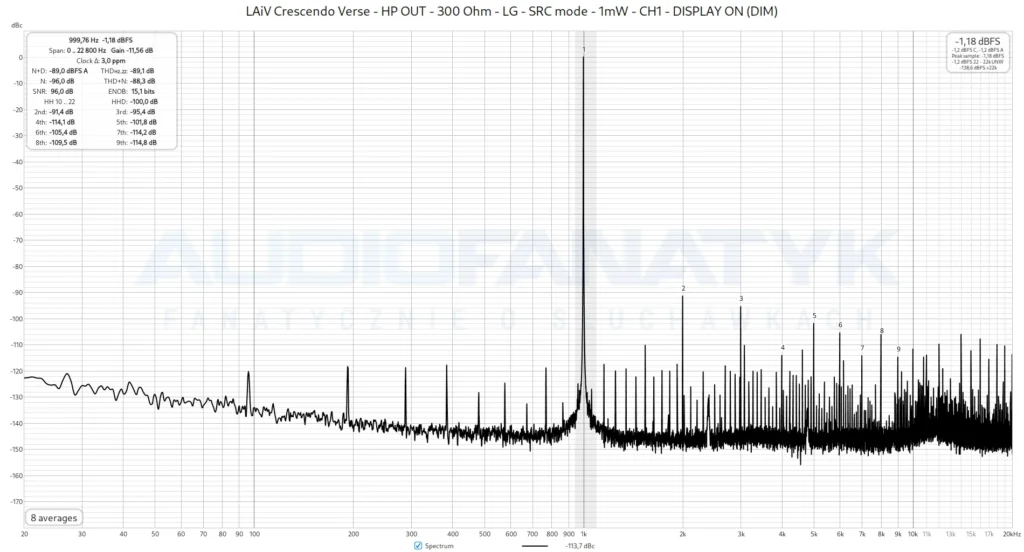Click the LAiV Crescendo Verse graph title

tap(511, 11)
